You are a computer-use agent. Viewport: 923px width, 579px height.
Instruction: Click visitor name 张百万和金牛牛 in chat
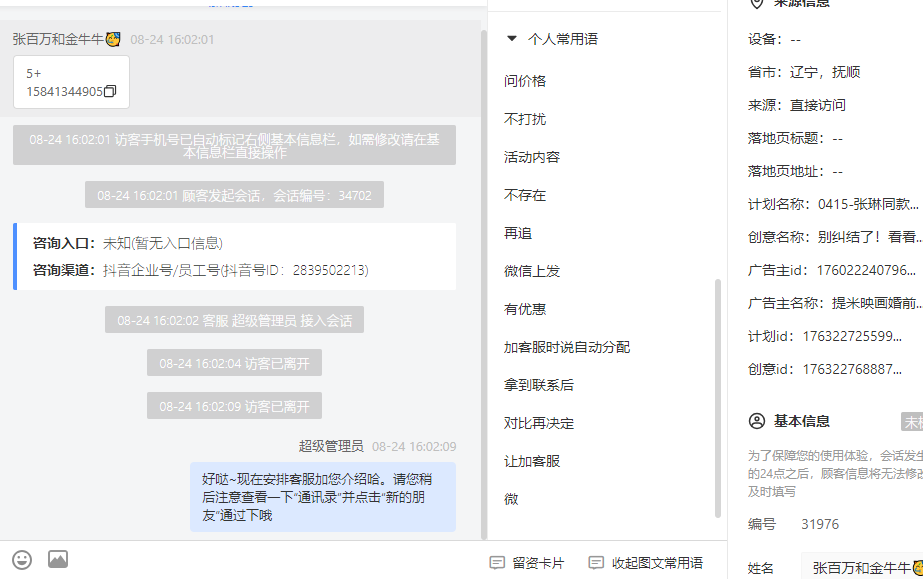[67, 39]
